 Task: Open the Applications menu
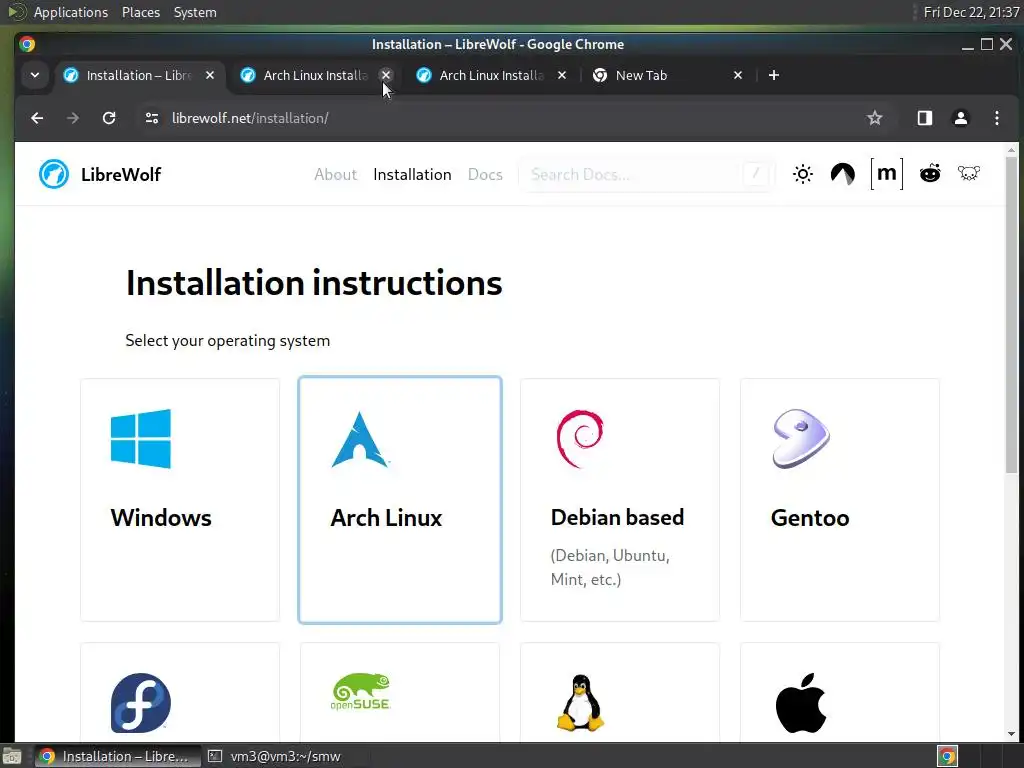tap(71, 12)
